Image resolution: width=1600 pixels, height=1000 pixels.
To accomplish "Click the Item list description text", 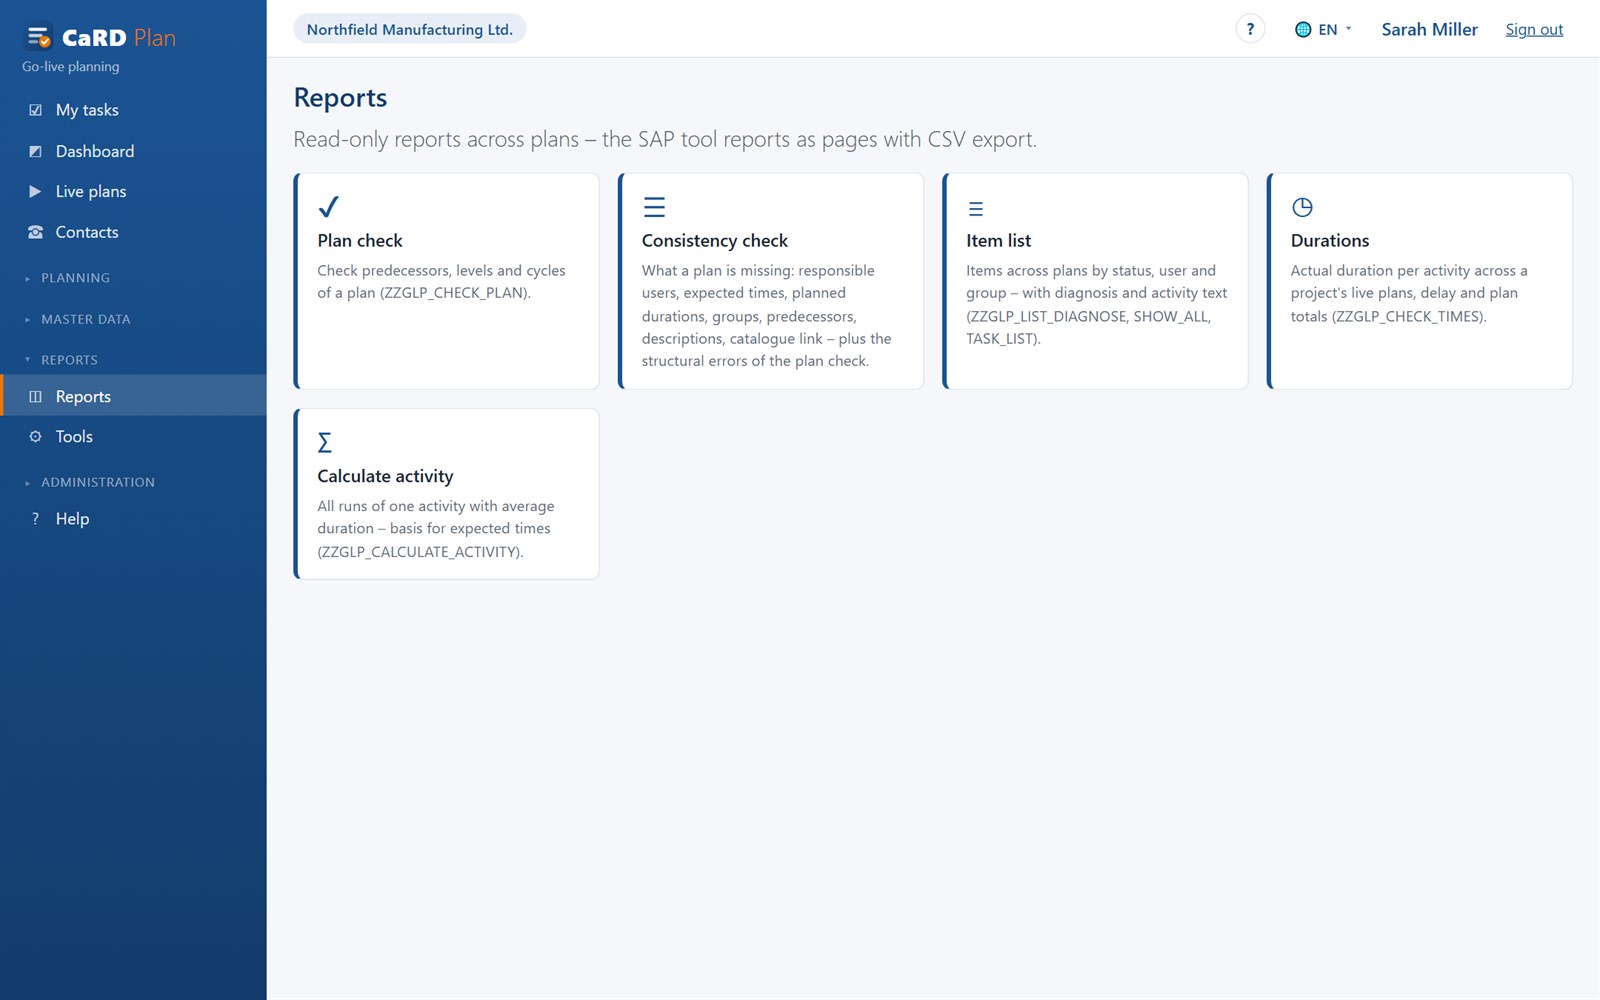I will pos(1096,304).
